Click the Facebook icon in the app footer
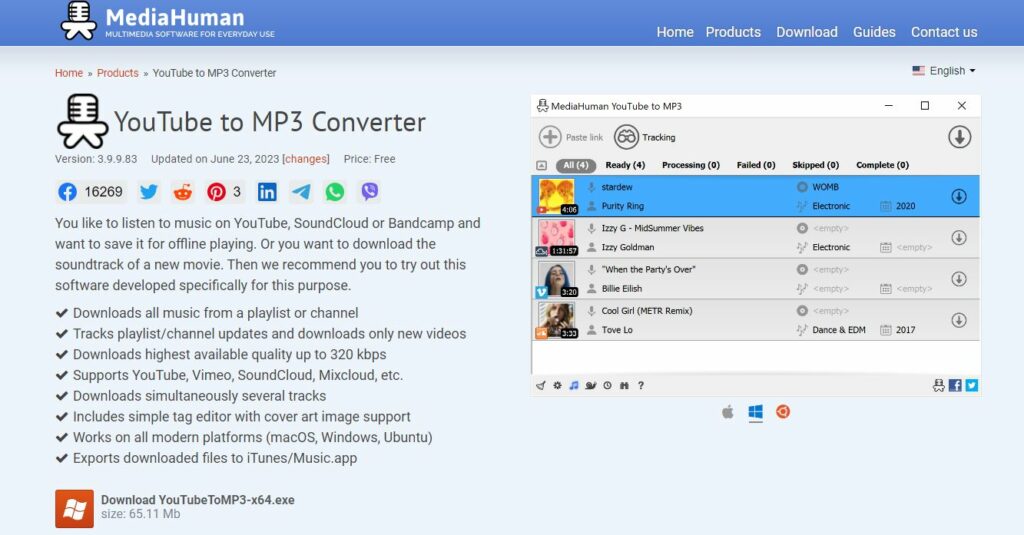Viewport: 1024px width, 535px height. pos(955,385)
